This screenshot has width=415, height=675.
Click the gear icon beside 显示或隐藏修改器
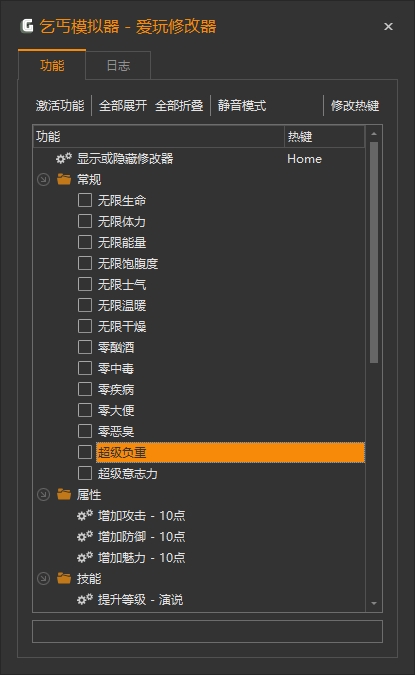tap(64, 158)
